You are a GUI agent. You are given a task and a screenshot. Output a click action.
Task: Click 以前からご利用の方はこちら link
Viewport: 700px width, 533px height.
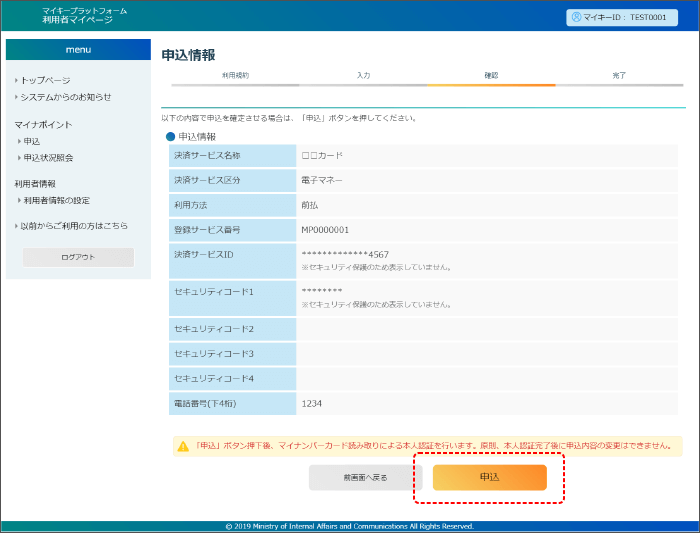point(73,226)
